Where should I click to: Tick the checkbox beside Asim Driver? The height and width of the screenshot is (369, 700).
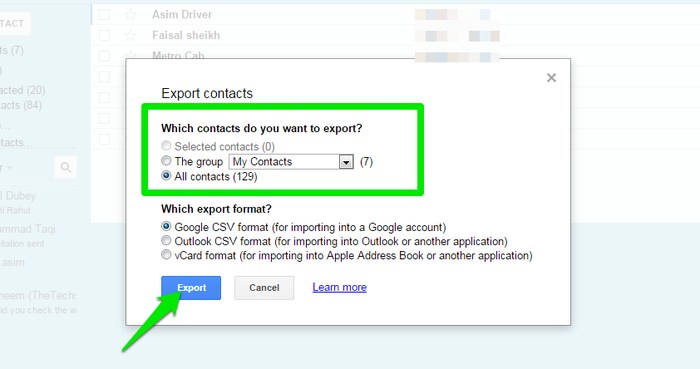104,14
